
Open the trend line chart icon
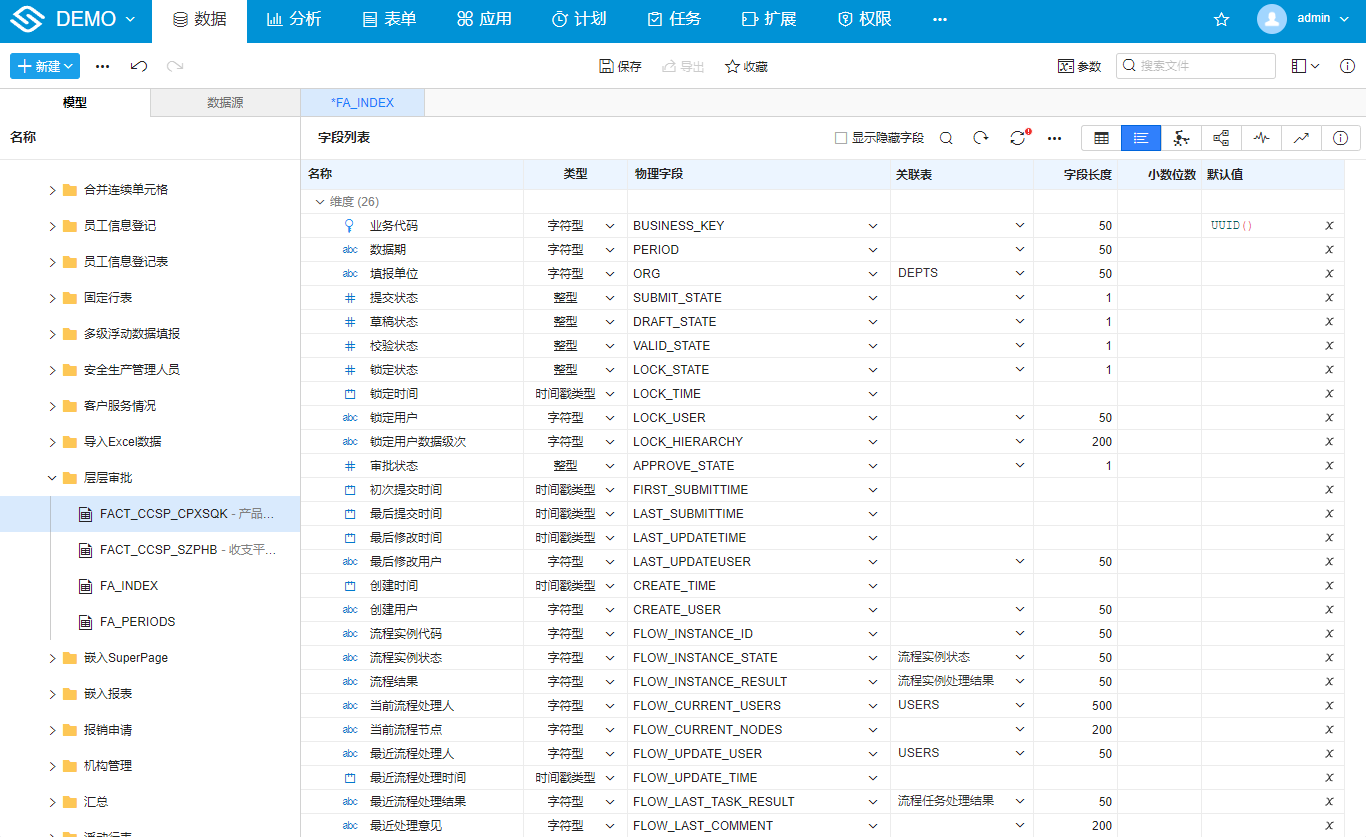[1301, 138]
